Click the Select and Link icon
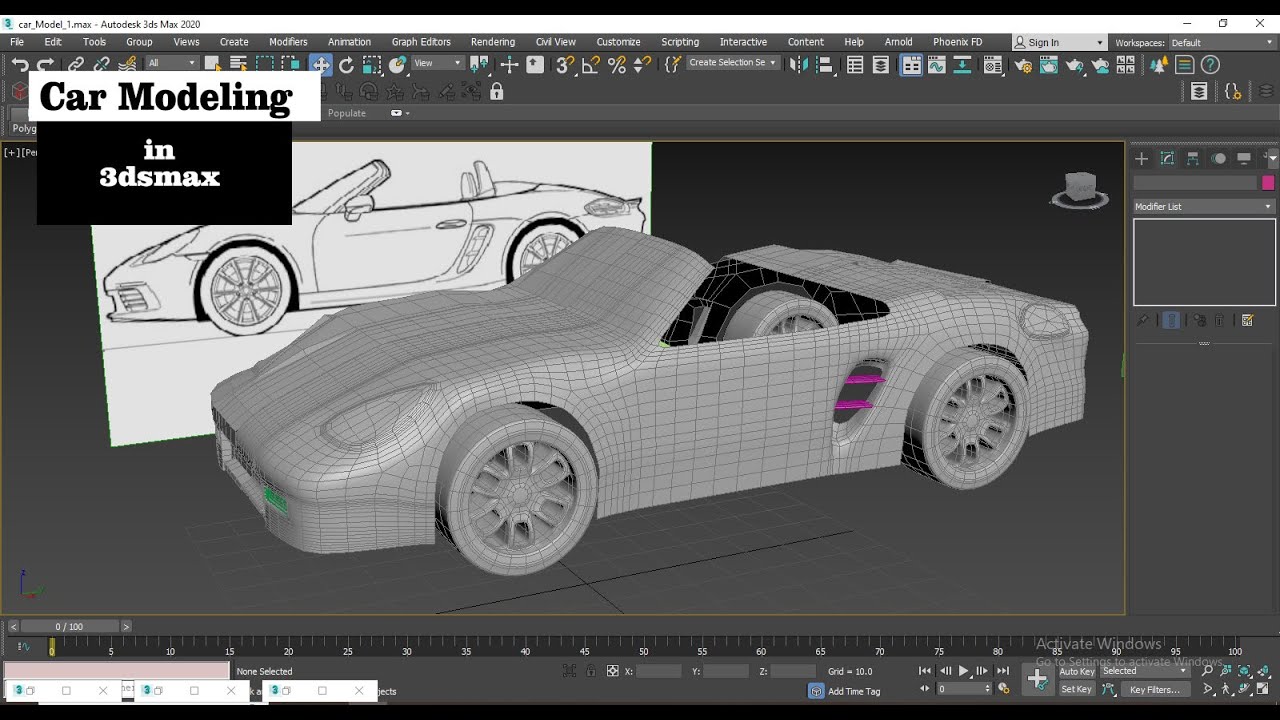 pos(76,65)
